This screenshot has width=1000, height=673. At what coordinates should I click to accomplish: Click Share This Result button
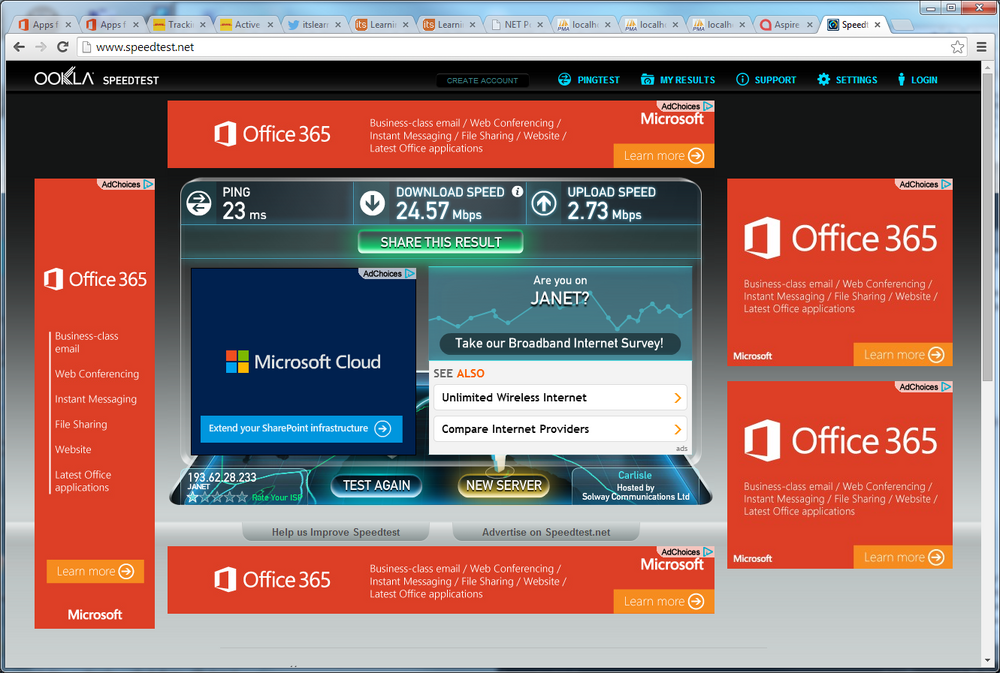pos(441,242)
